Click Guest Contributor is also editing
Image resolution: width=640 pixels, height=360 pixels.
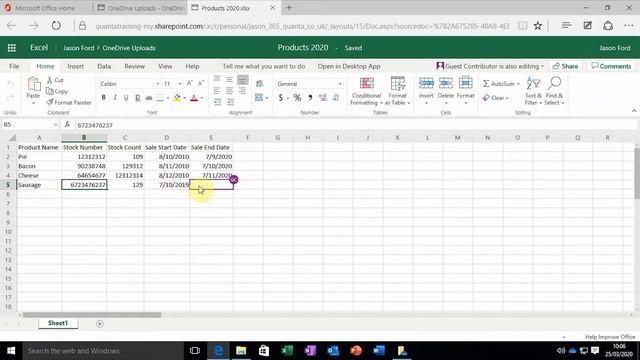pos(490,66)
